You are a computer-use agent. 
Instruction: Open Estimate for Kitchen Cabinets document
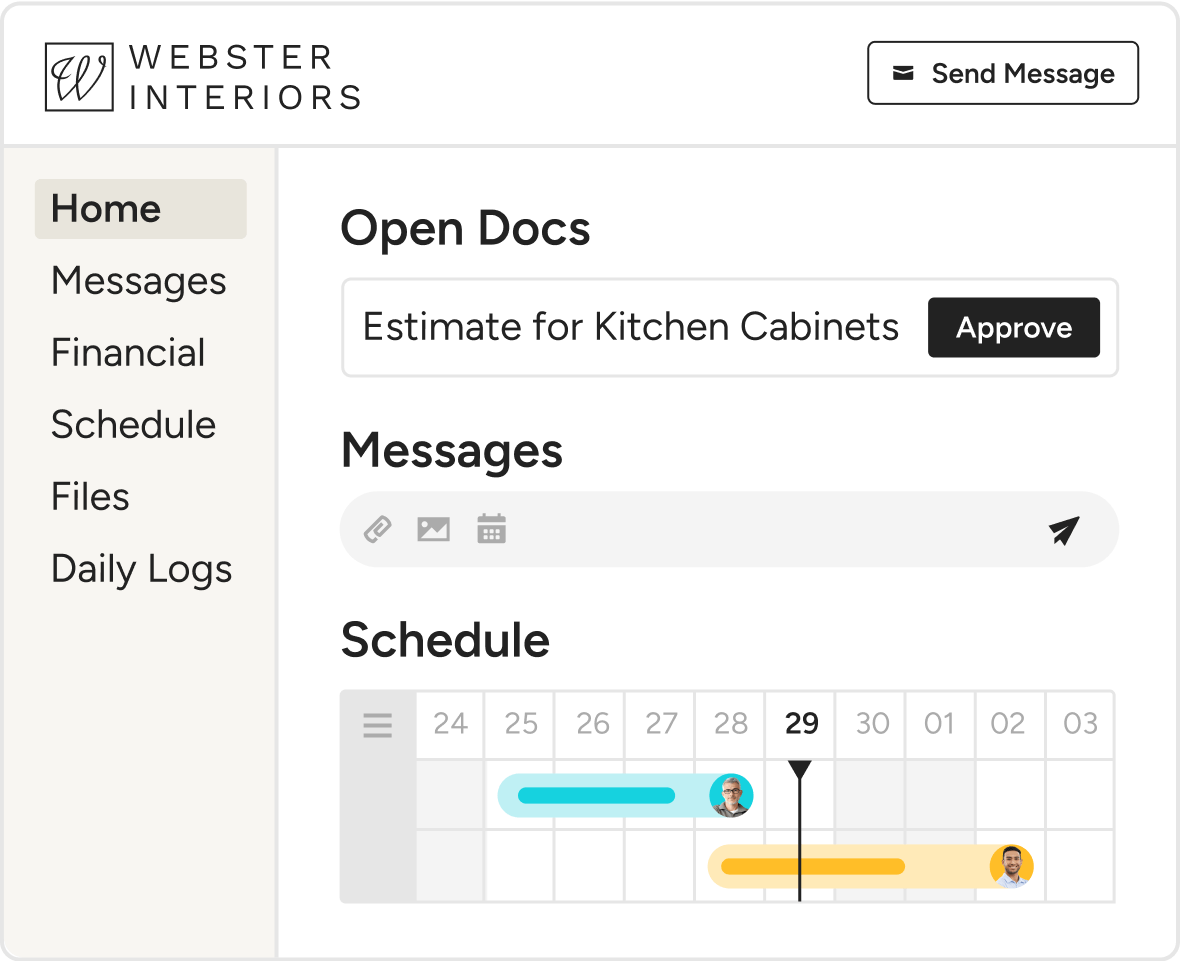631,327
